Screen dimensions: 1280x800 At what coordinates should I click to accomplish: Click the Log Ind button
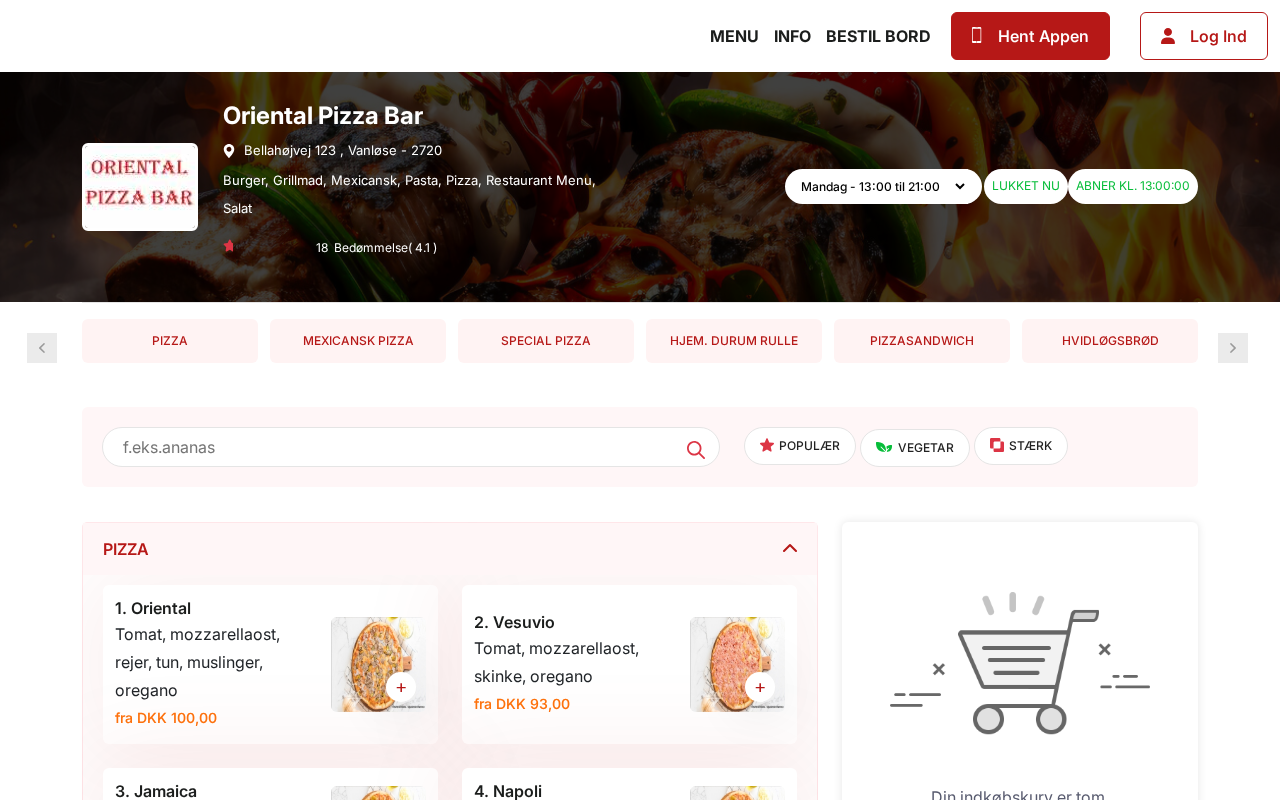pos(1204,36)
